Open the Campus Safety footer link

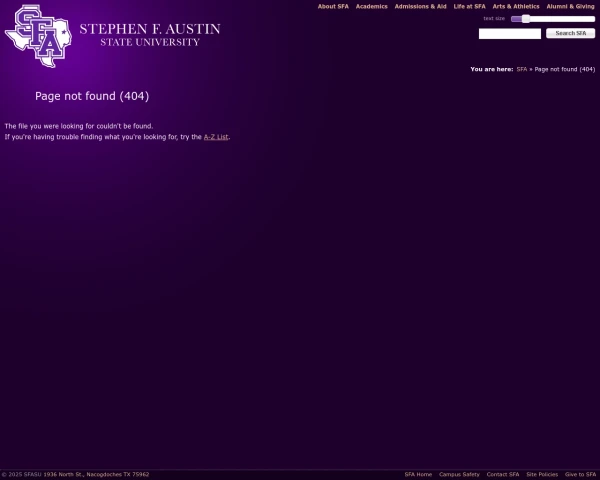click(x=459, y=474)
